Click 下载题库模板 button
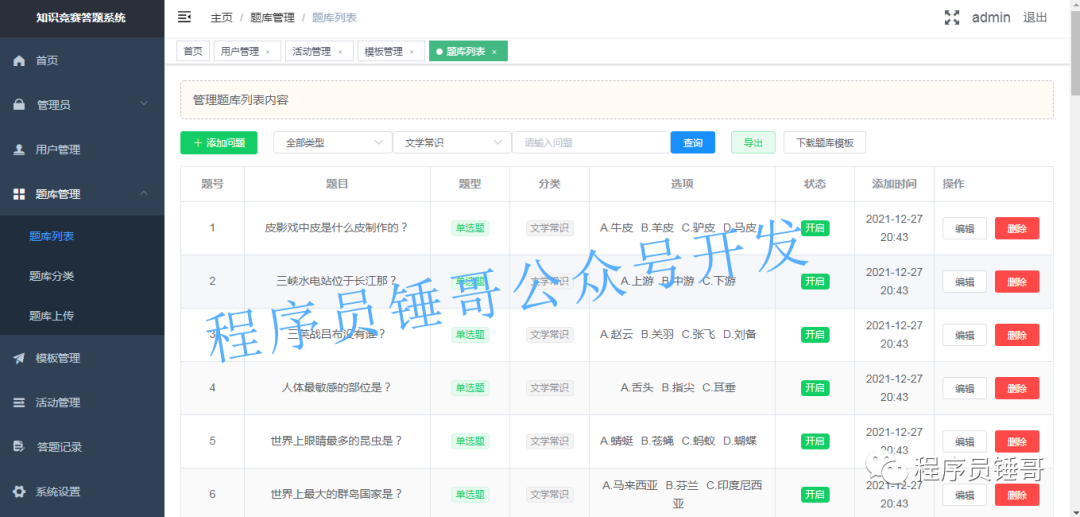 [824, 143]
